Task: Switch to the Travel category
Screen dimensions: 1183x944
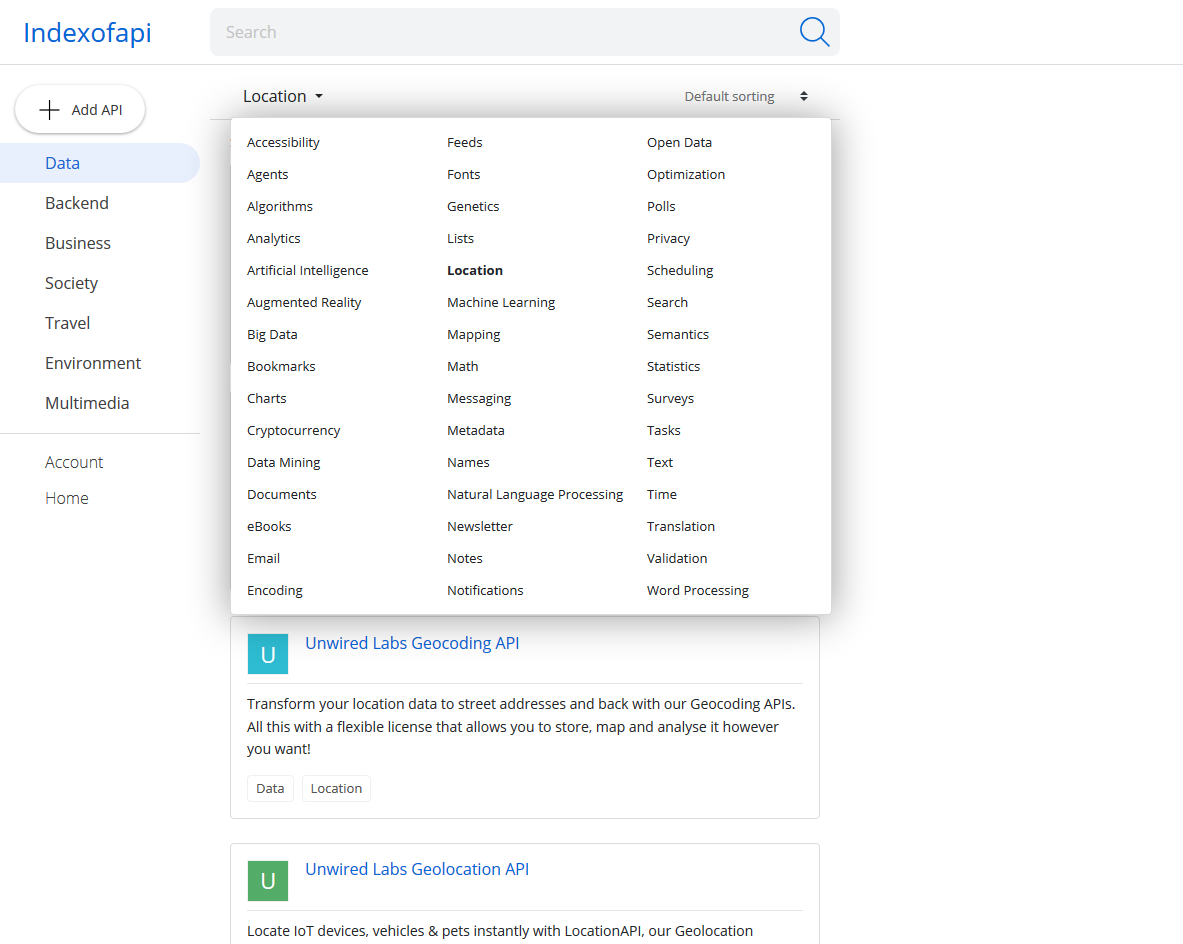Action: click(67, 322)
